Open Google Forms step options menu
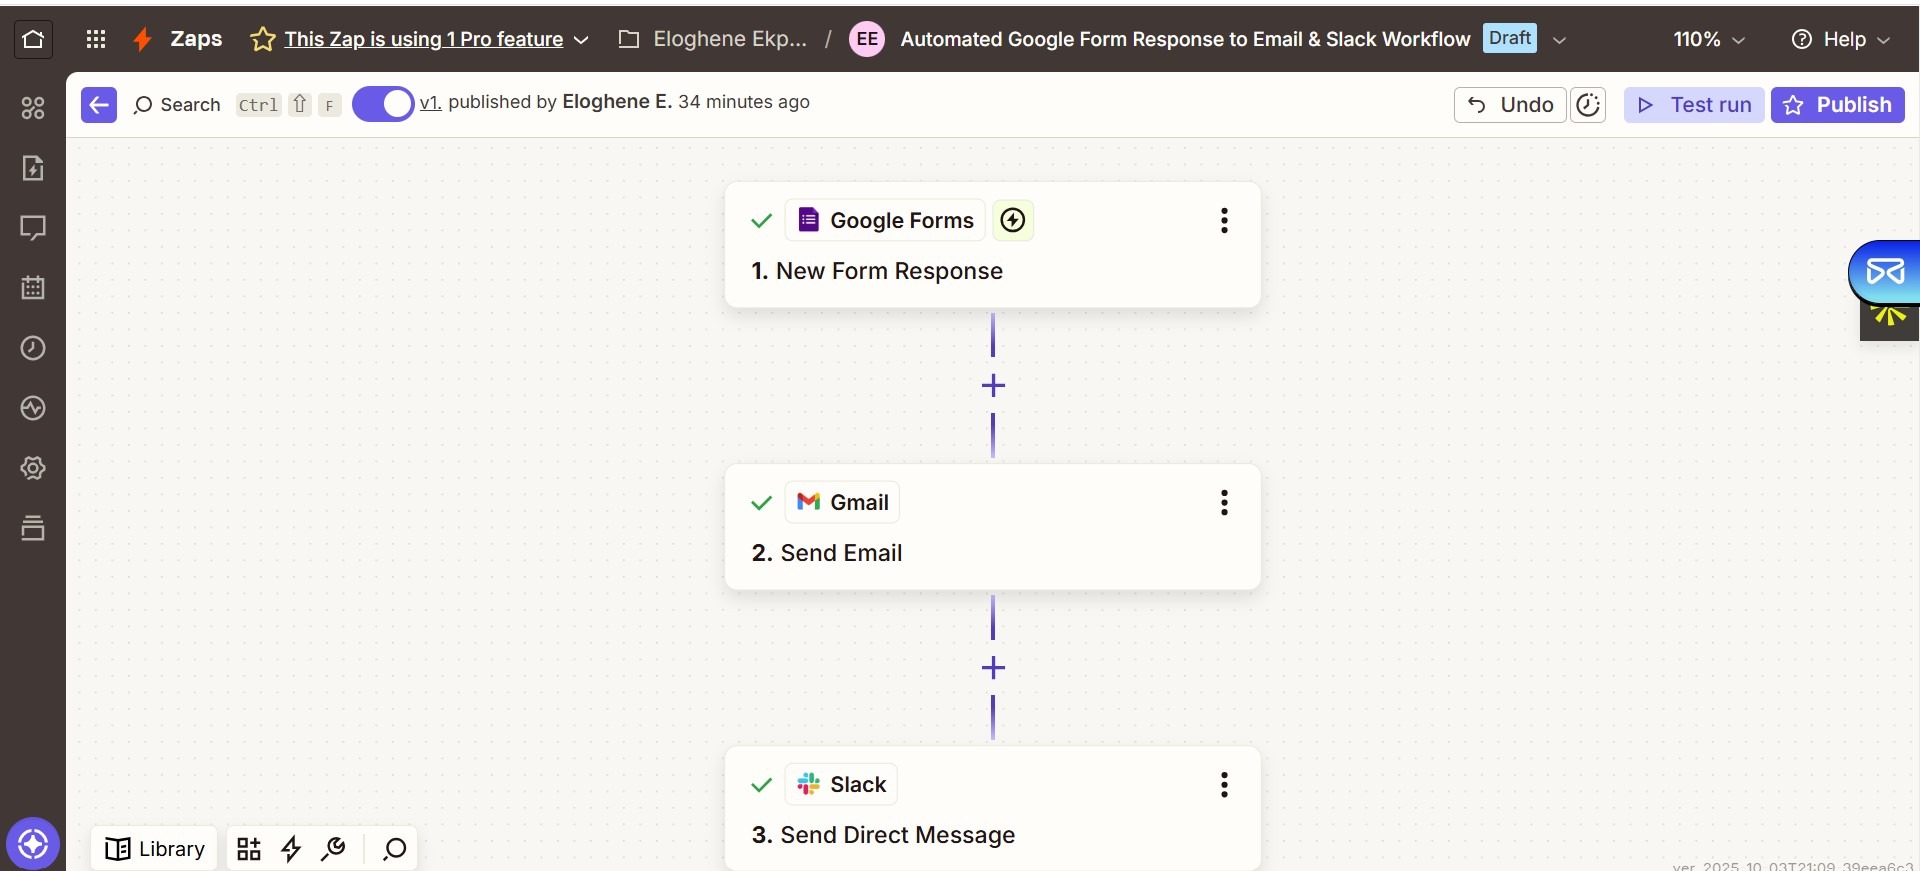 (x=1224, y=221)
